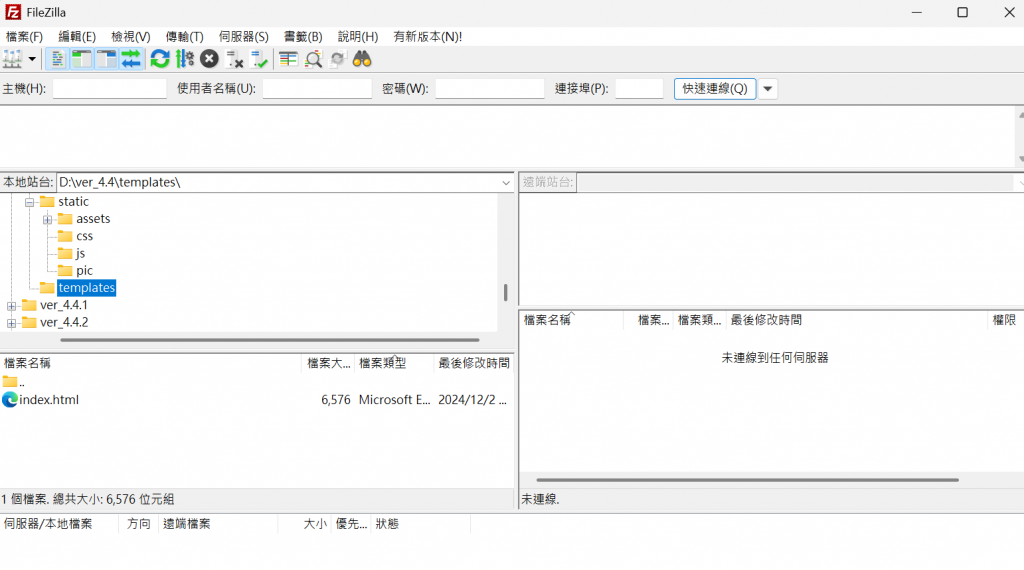This screenshot has height=570, width=1024.
Task: Click the binoculars file search icon
Action: (x=362, y=59)
